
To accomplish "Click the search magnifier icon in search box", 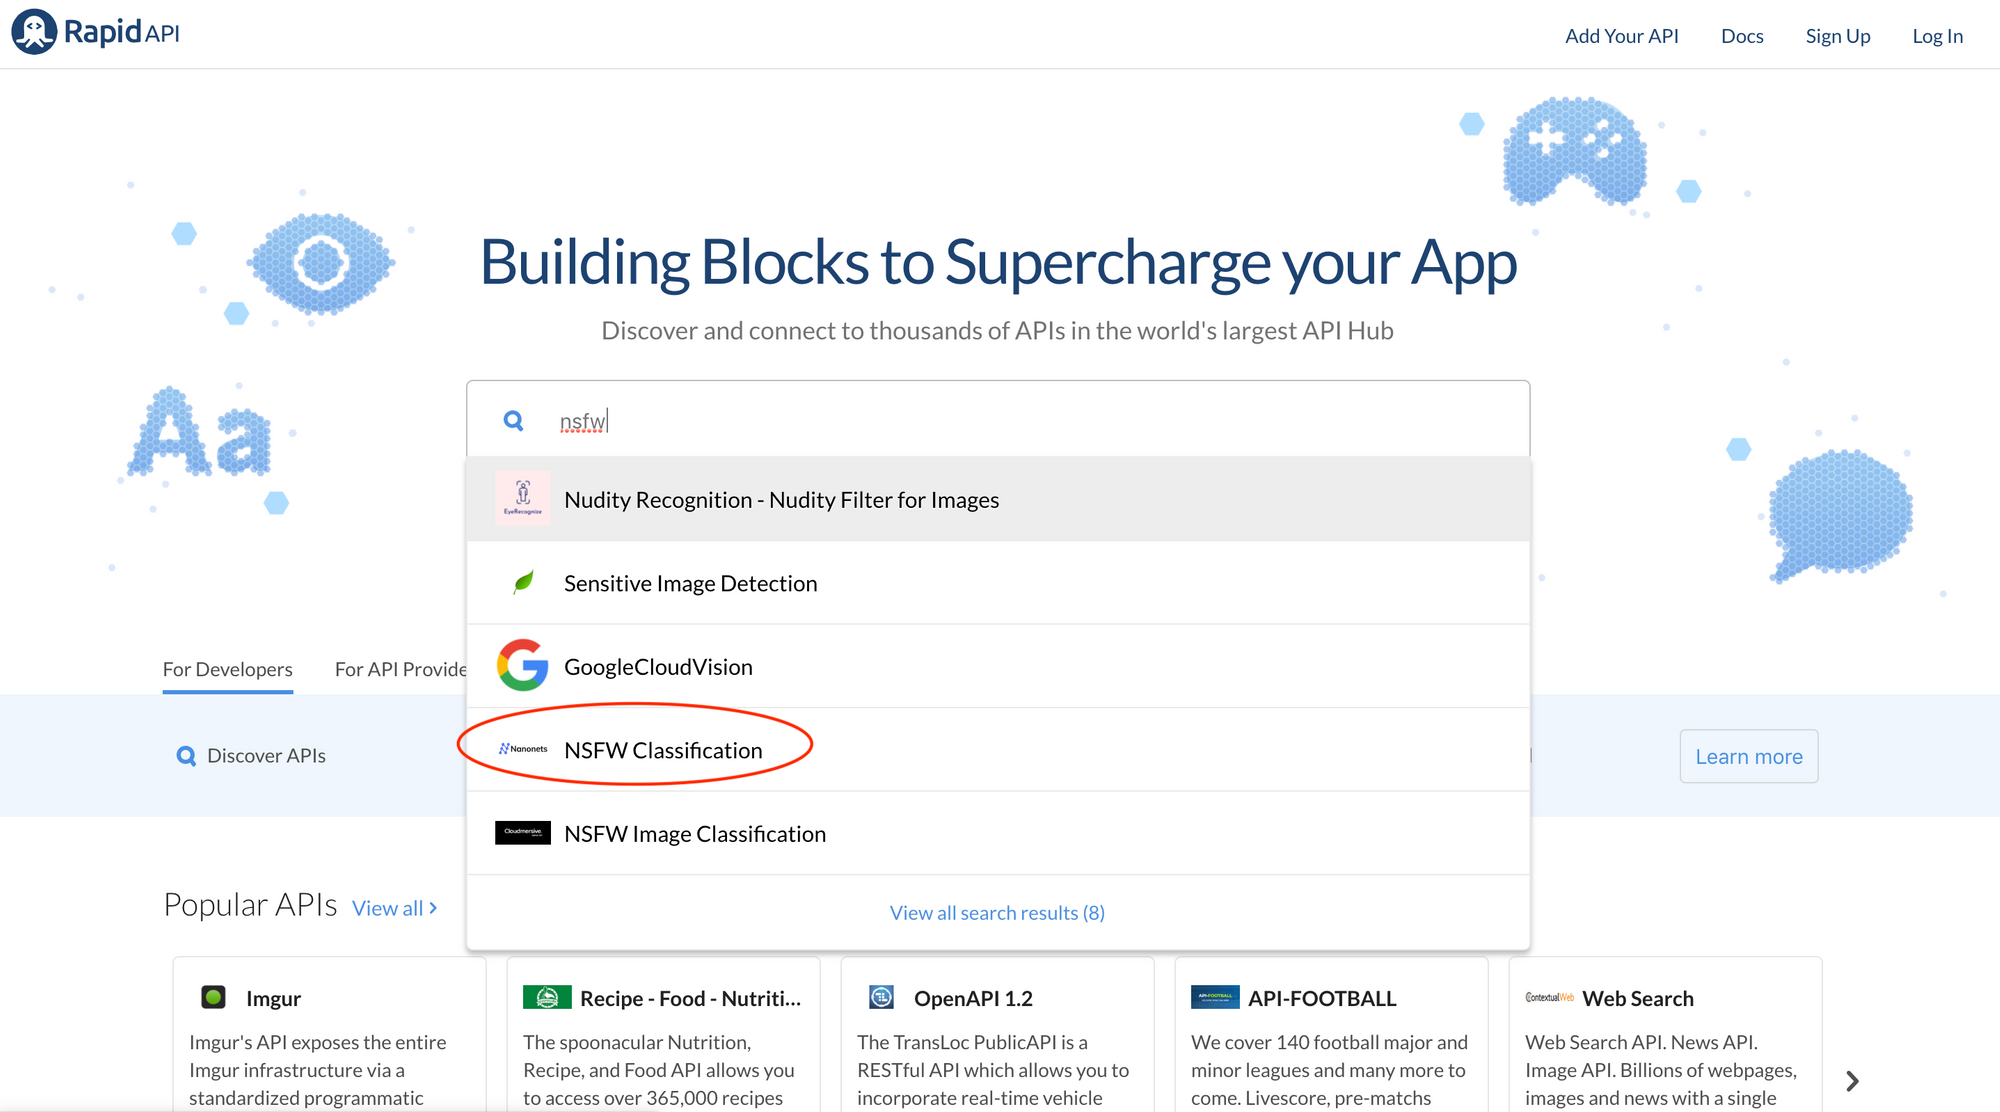I will 514,421.
